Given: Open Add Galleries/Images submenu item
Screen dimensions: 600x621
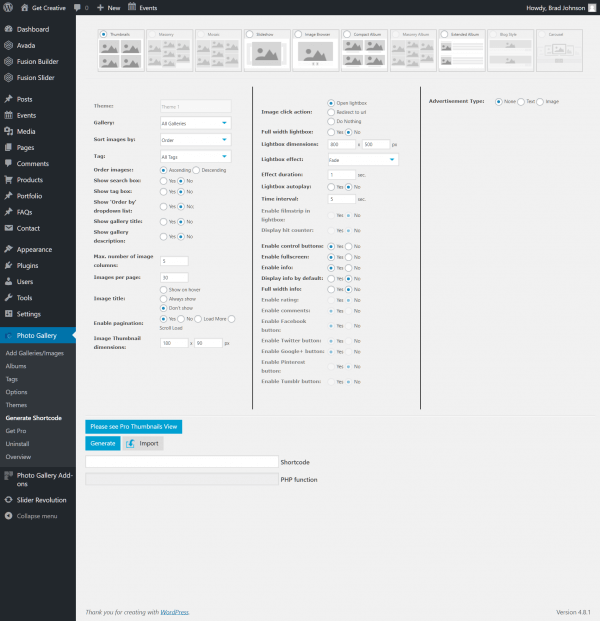Looking at the screenshot, I should coord(34,353).
